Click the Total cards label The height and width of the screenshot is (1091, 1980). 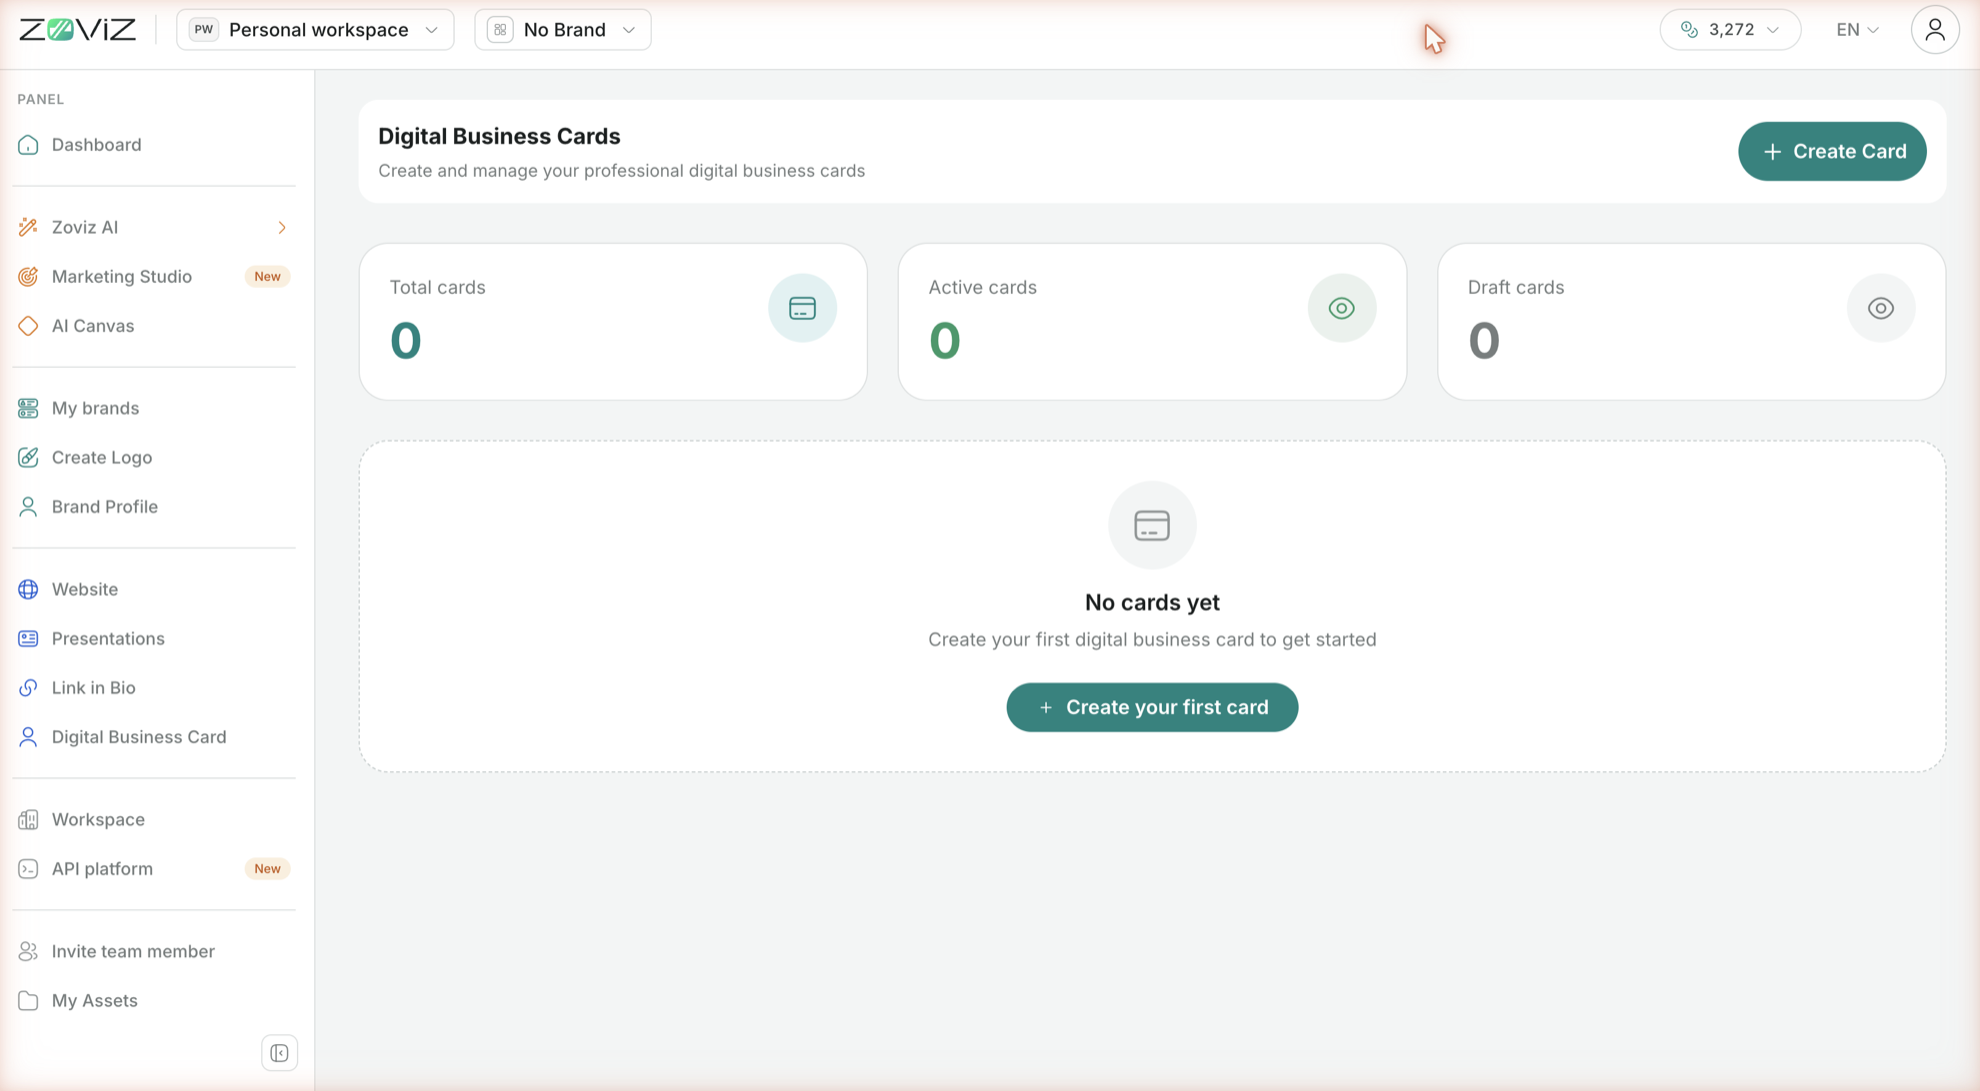(437, 287)
